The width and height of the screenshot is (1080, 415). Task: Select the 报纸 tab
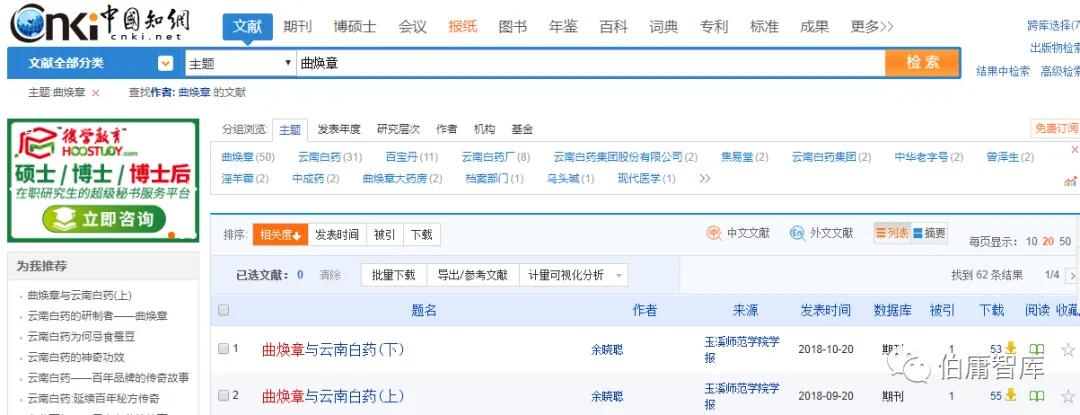[x=462, y=27]
